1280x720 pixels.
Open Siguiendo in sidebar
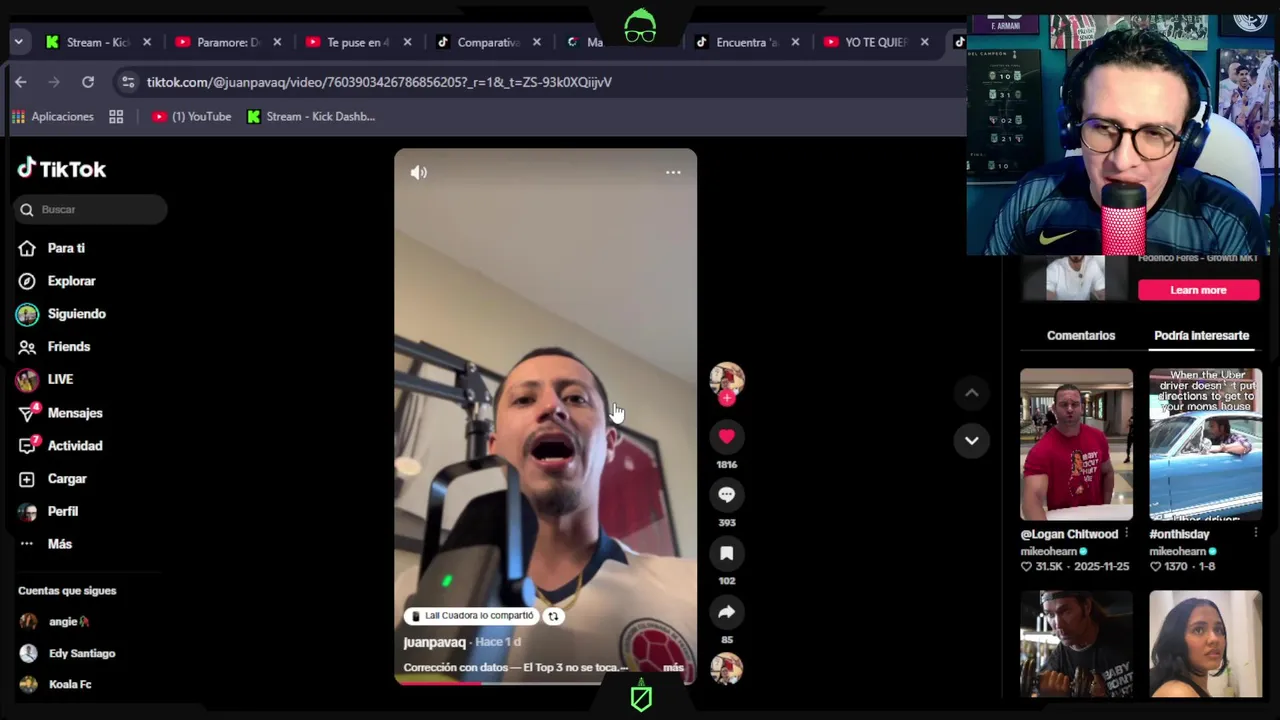click(x=76, y=314)
